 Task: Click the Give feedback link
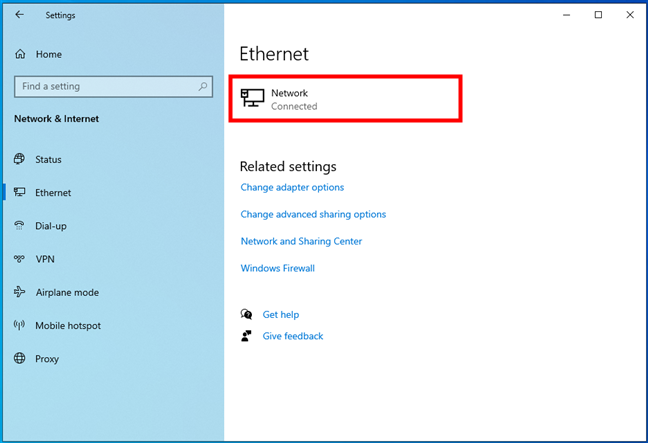(293, 336)
